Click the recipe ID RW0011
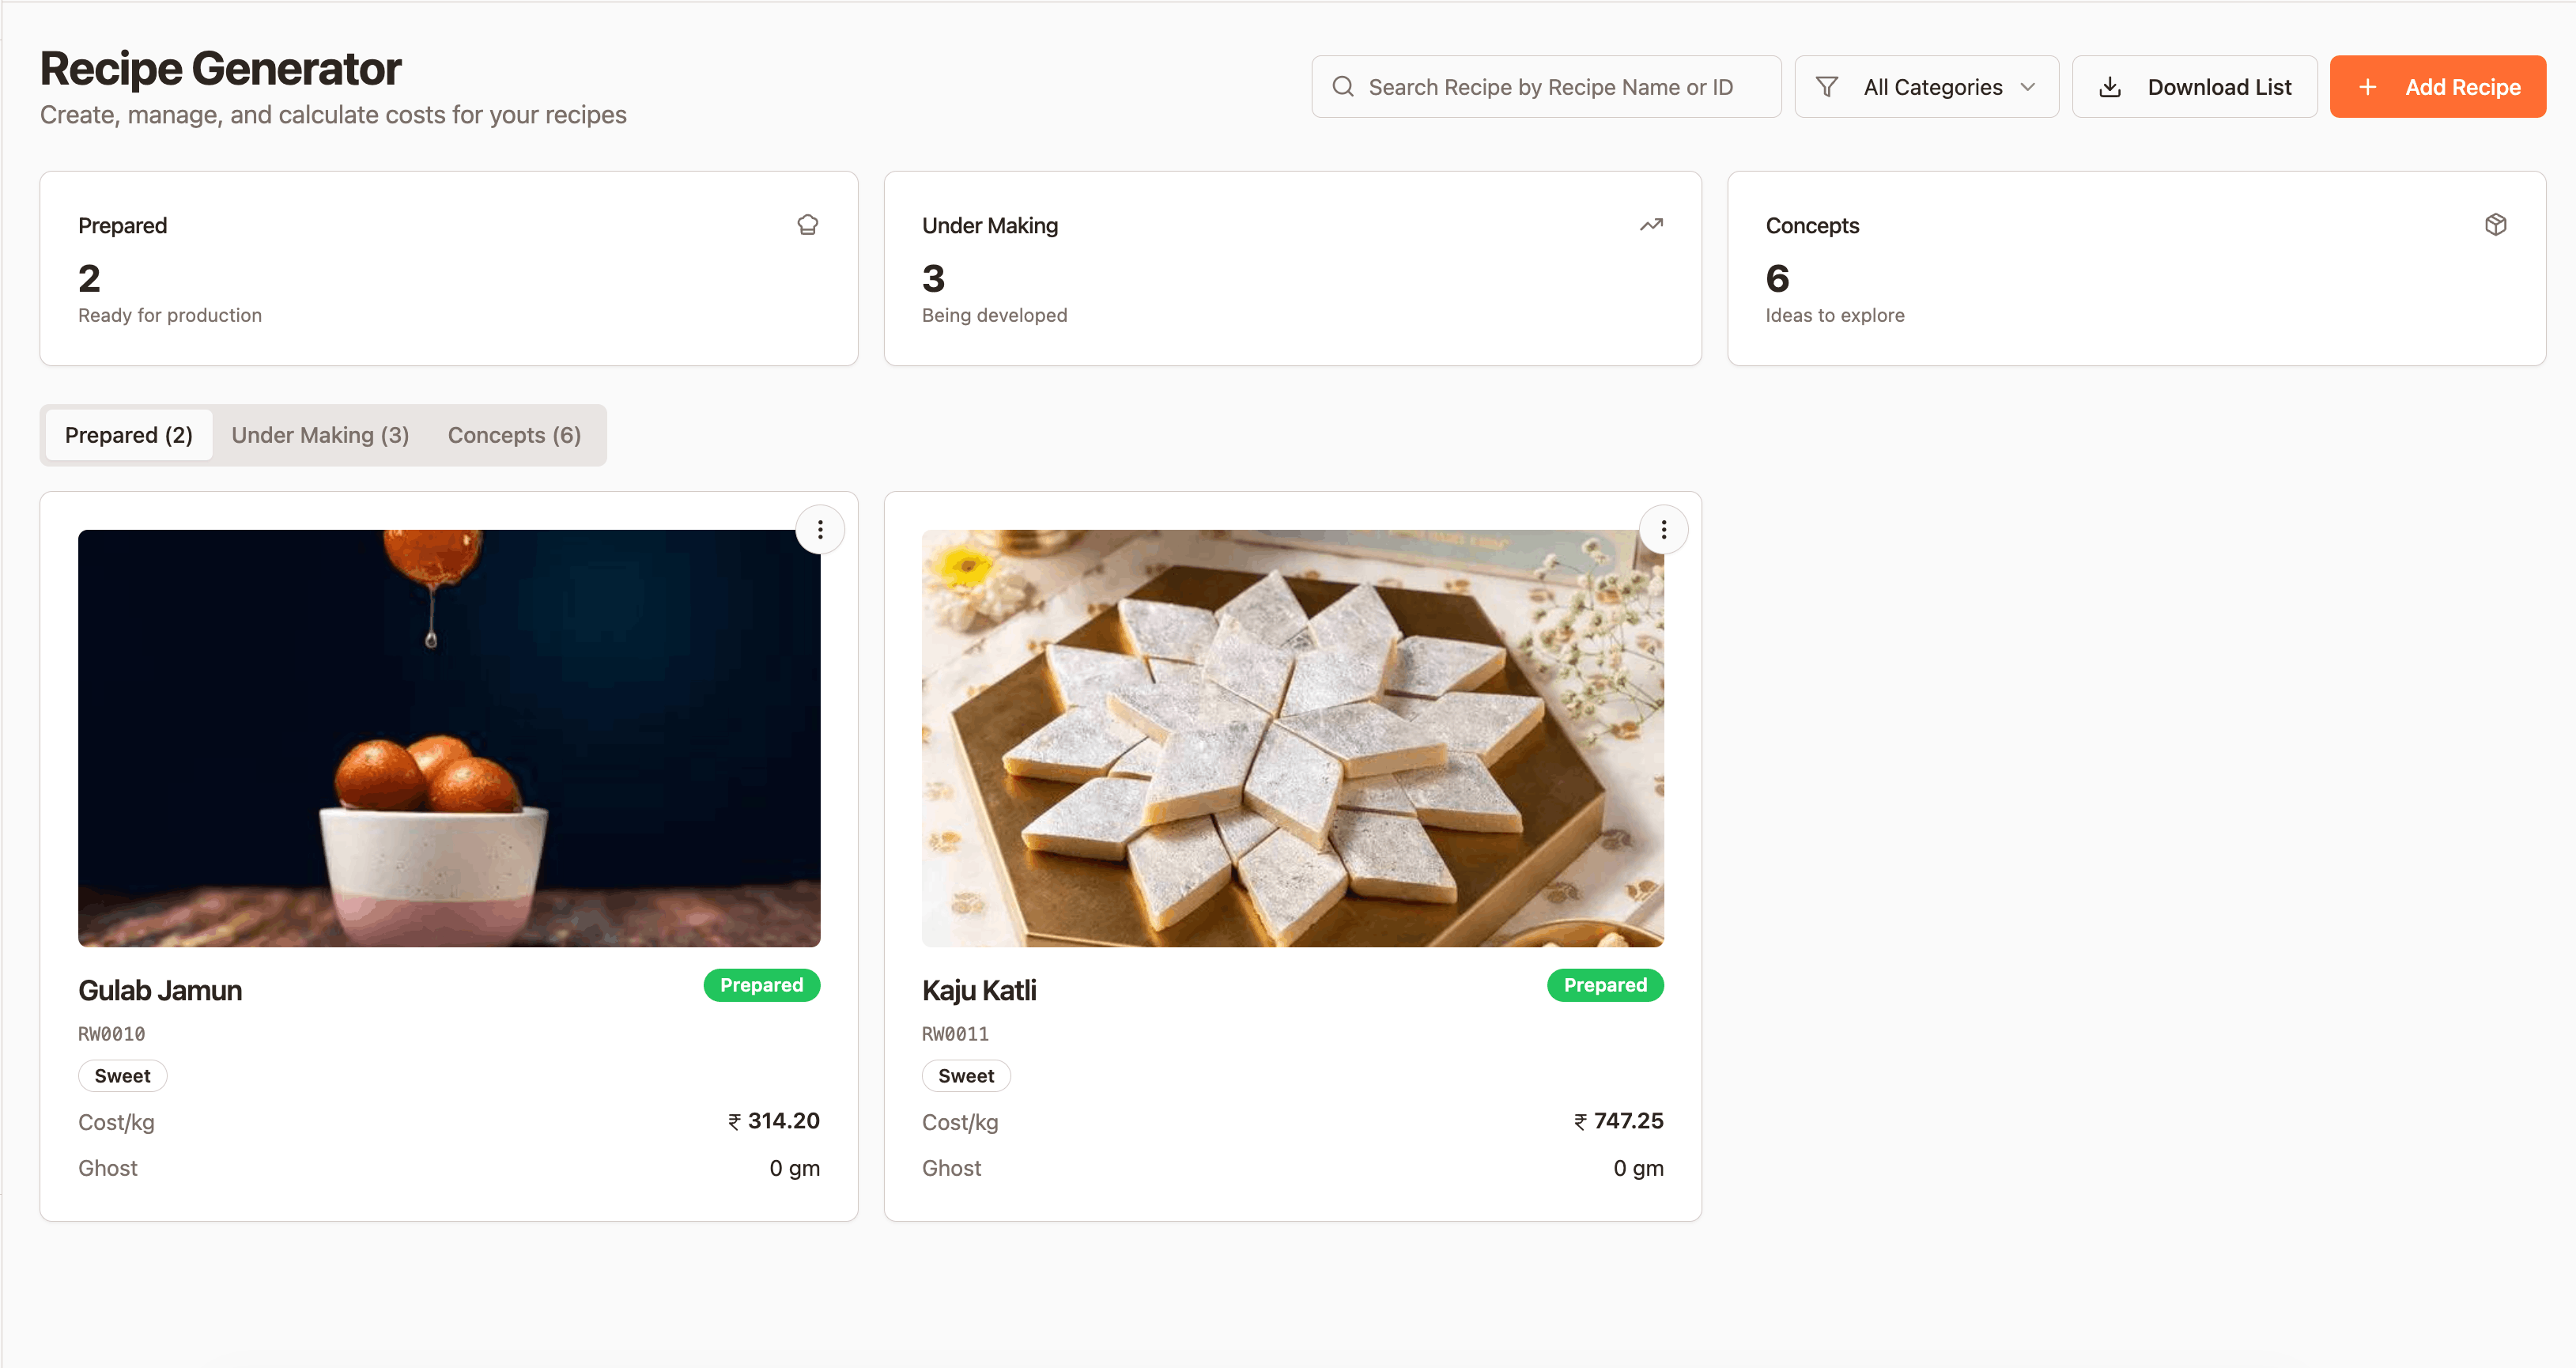 pos(956,1034)
